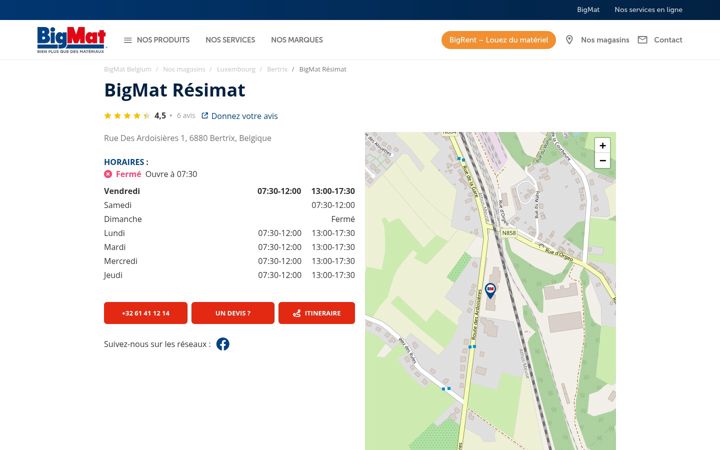The width and height of the screenshot is (720, 450).
Task: Click the Mercredi hours row
Action: [229, 261]
